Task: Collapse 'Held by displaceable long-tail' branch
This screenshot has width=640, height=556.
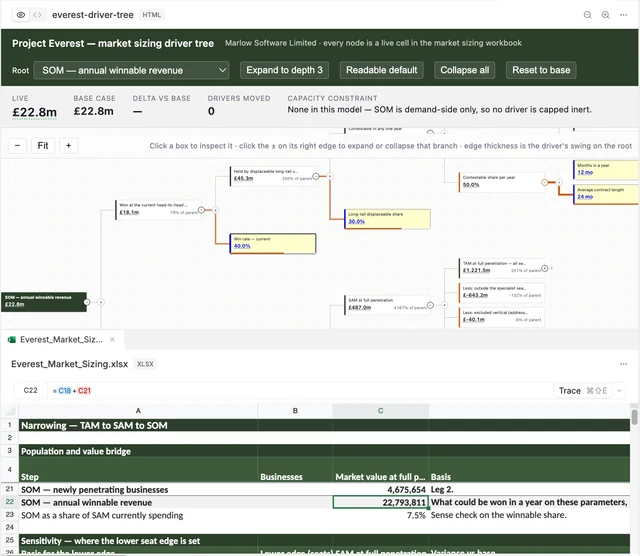Action: tap(316, 176)
